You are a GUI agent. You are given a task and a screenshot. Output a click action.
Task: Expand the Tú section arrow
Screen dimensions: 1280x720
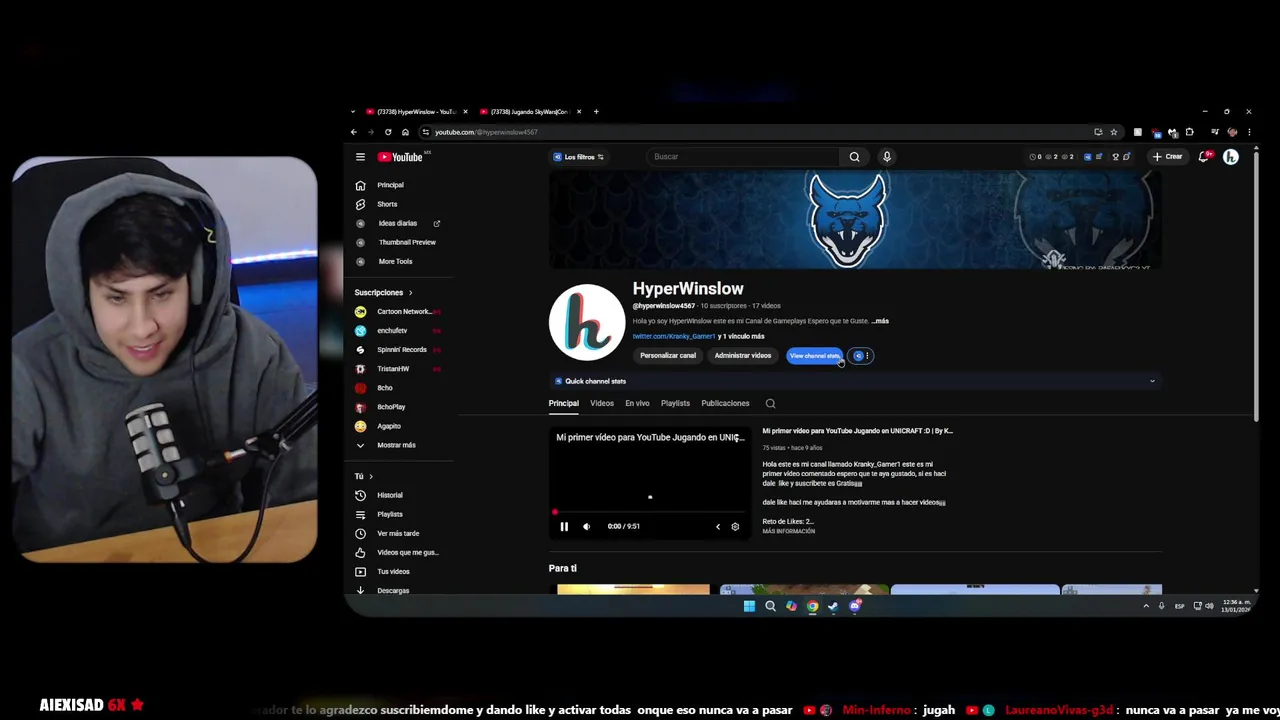point(371,476)
